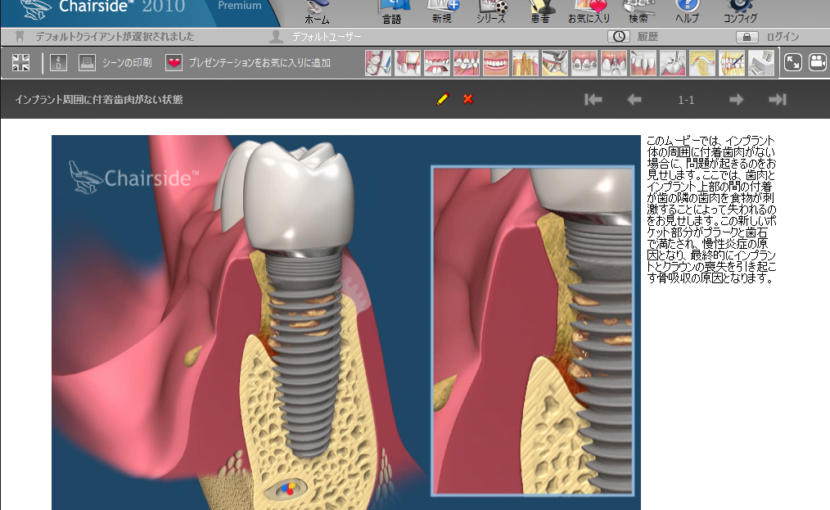The image size is (830, 510).
Task: Open the 履歴 history clock button
Action: point(618,37)
